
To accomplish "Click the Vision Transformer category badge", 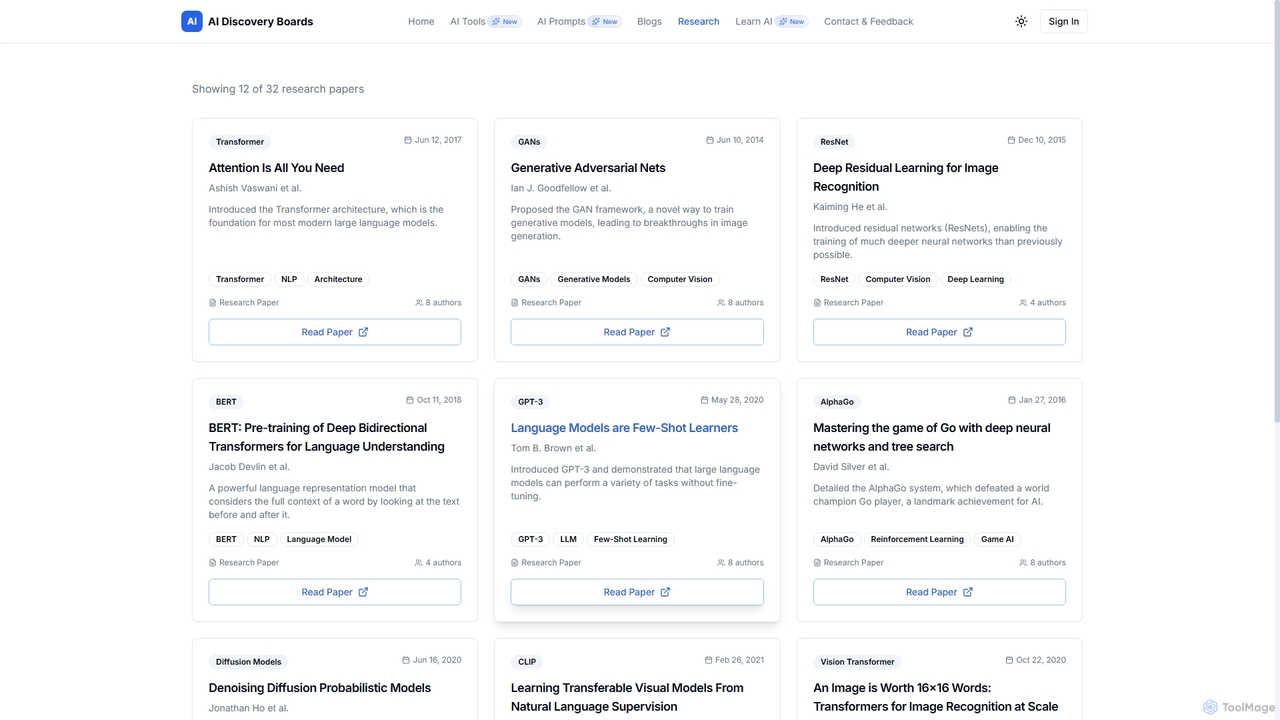I will coord(857,662).
